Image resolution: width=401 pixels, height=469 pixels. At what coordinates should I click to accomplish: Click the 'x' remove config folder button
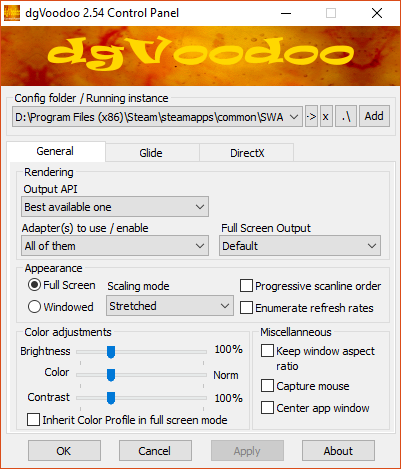pos(326,117)
